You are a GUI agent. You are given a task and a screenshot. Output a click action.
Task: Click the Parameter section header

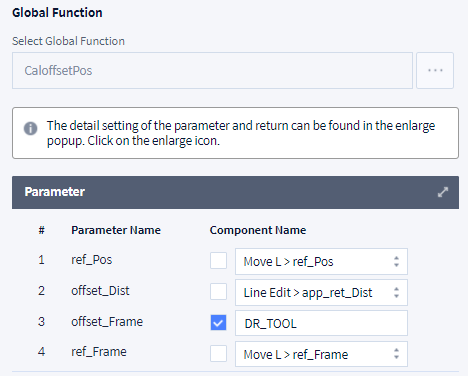pyautogui.click(x=235, y=192)
